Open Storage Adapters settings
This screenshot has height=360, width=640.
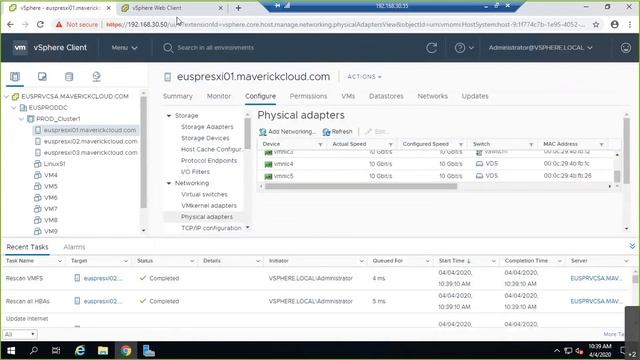207,127
